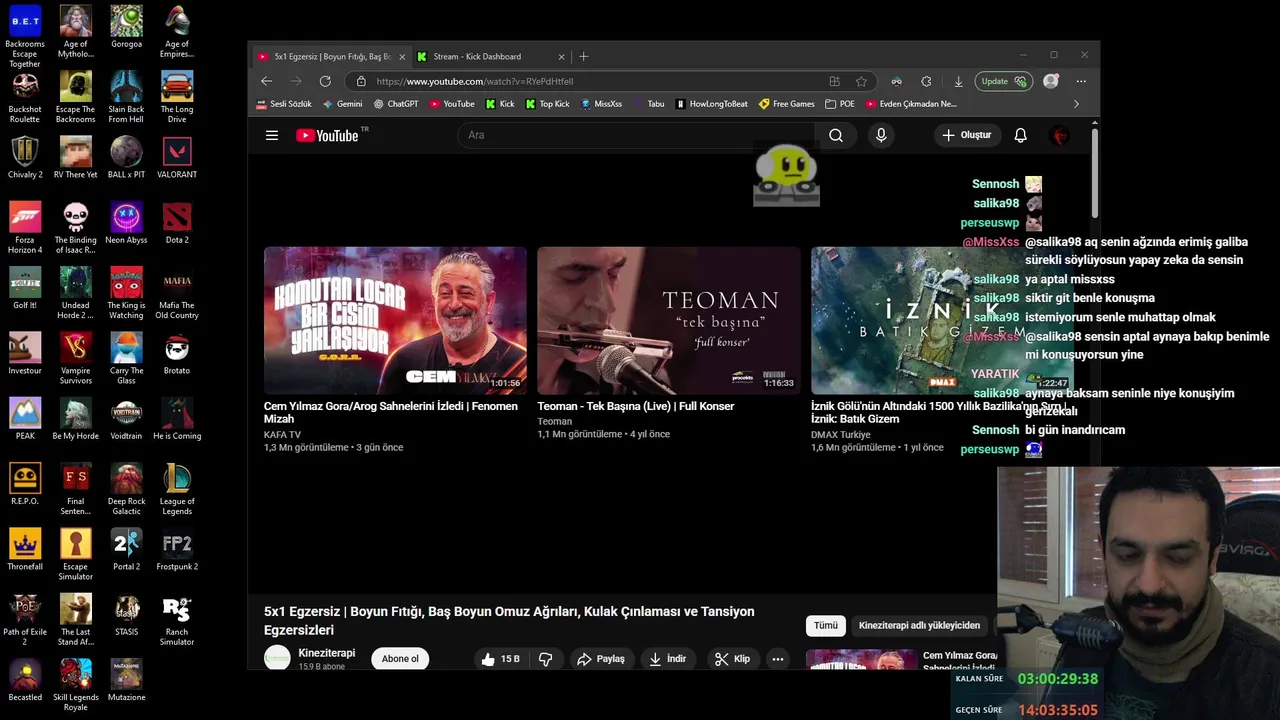Open Chivalry 2 desktop icon
Viewport: 1280px width, 720px height.
pos(25,158)
